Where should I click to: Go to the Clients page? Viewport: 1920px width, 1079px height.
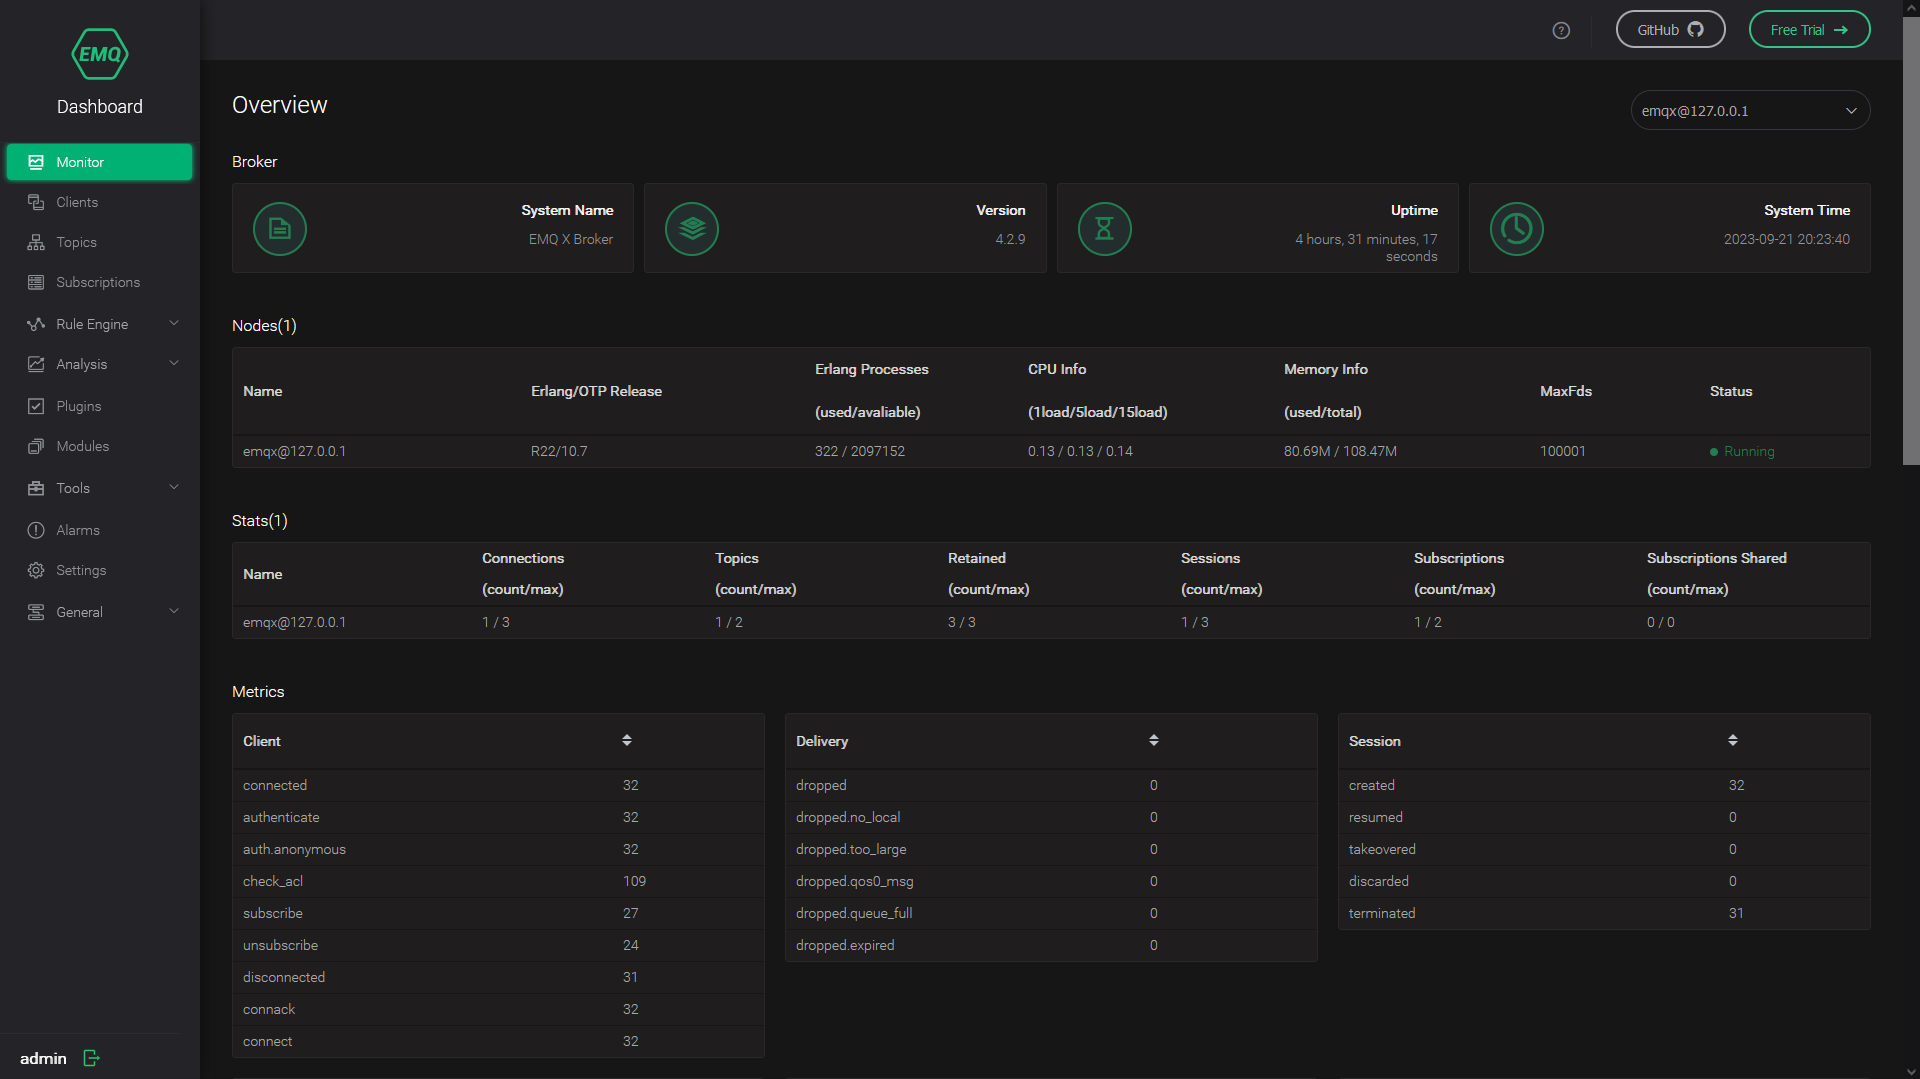tap(99, 202)
